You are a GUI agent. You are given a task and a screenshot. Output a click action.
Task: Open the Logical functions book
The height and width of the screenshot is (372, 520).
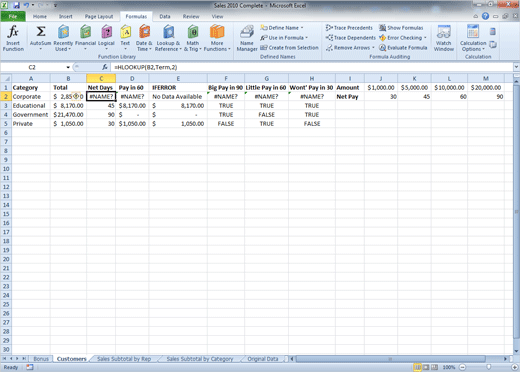pyautogui.click(x=106, y=38)
